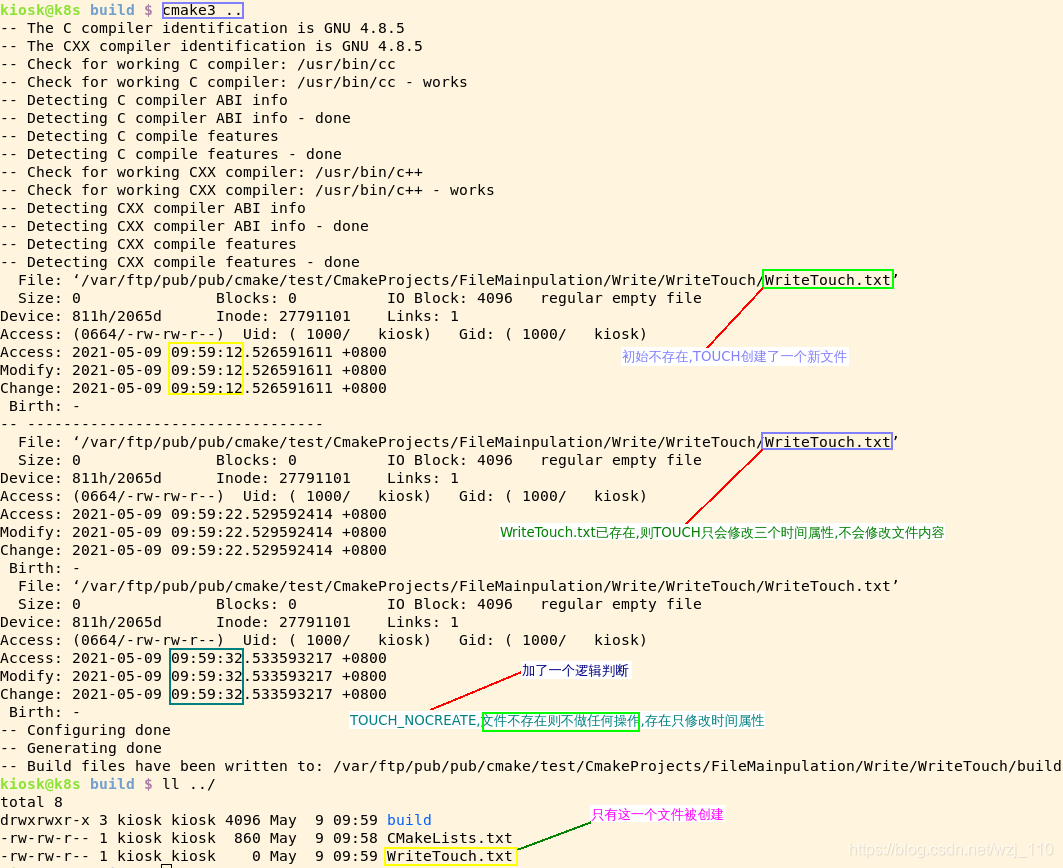Click second purple-boxed WriteTouch.txt filename
This screenshot has height=868, width=1063.
coord(827,441)
